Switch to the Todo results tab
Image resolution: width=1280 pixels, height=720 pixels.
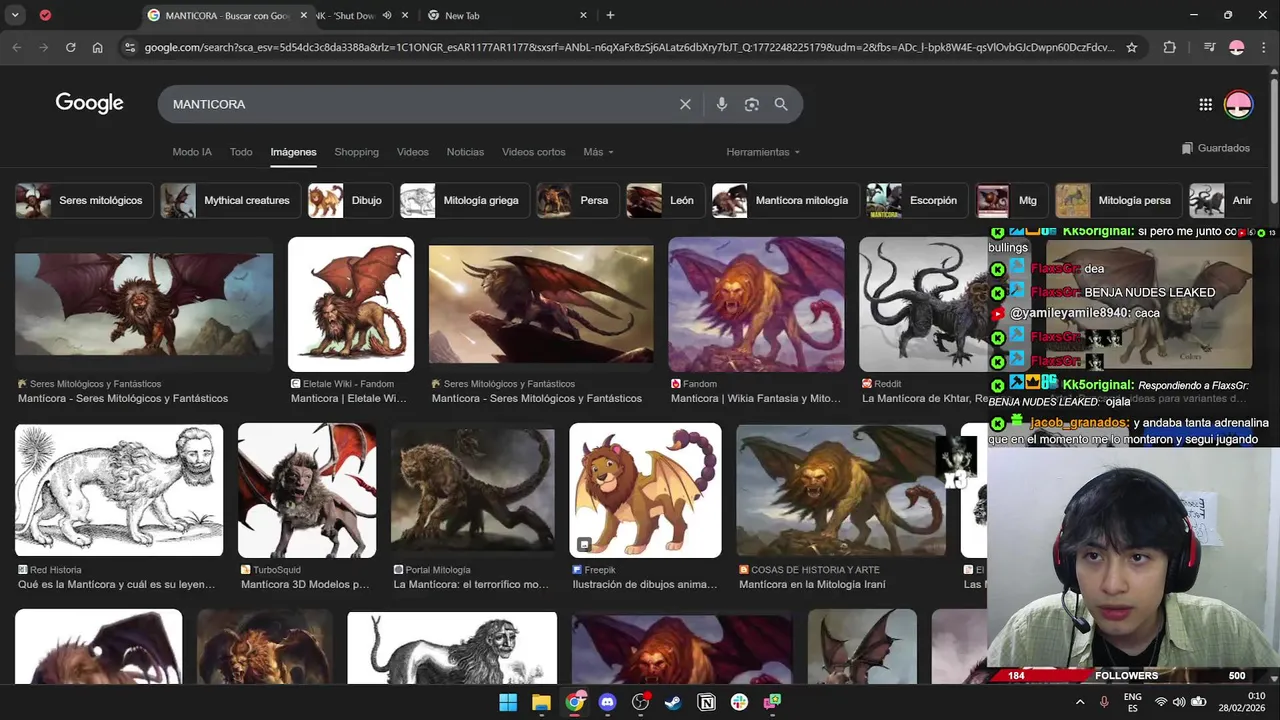click(x=241, y=152)
